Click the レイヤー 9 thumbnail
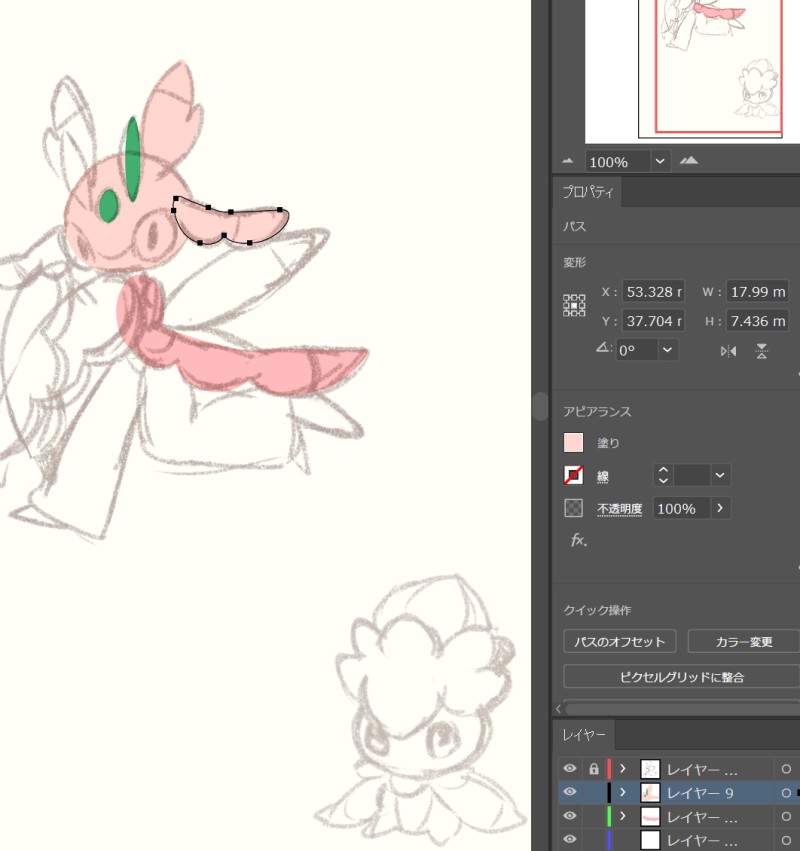The image size is (800, 851). coord(650,792)
